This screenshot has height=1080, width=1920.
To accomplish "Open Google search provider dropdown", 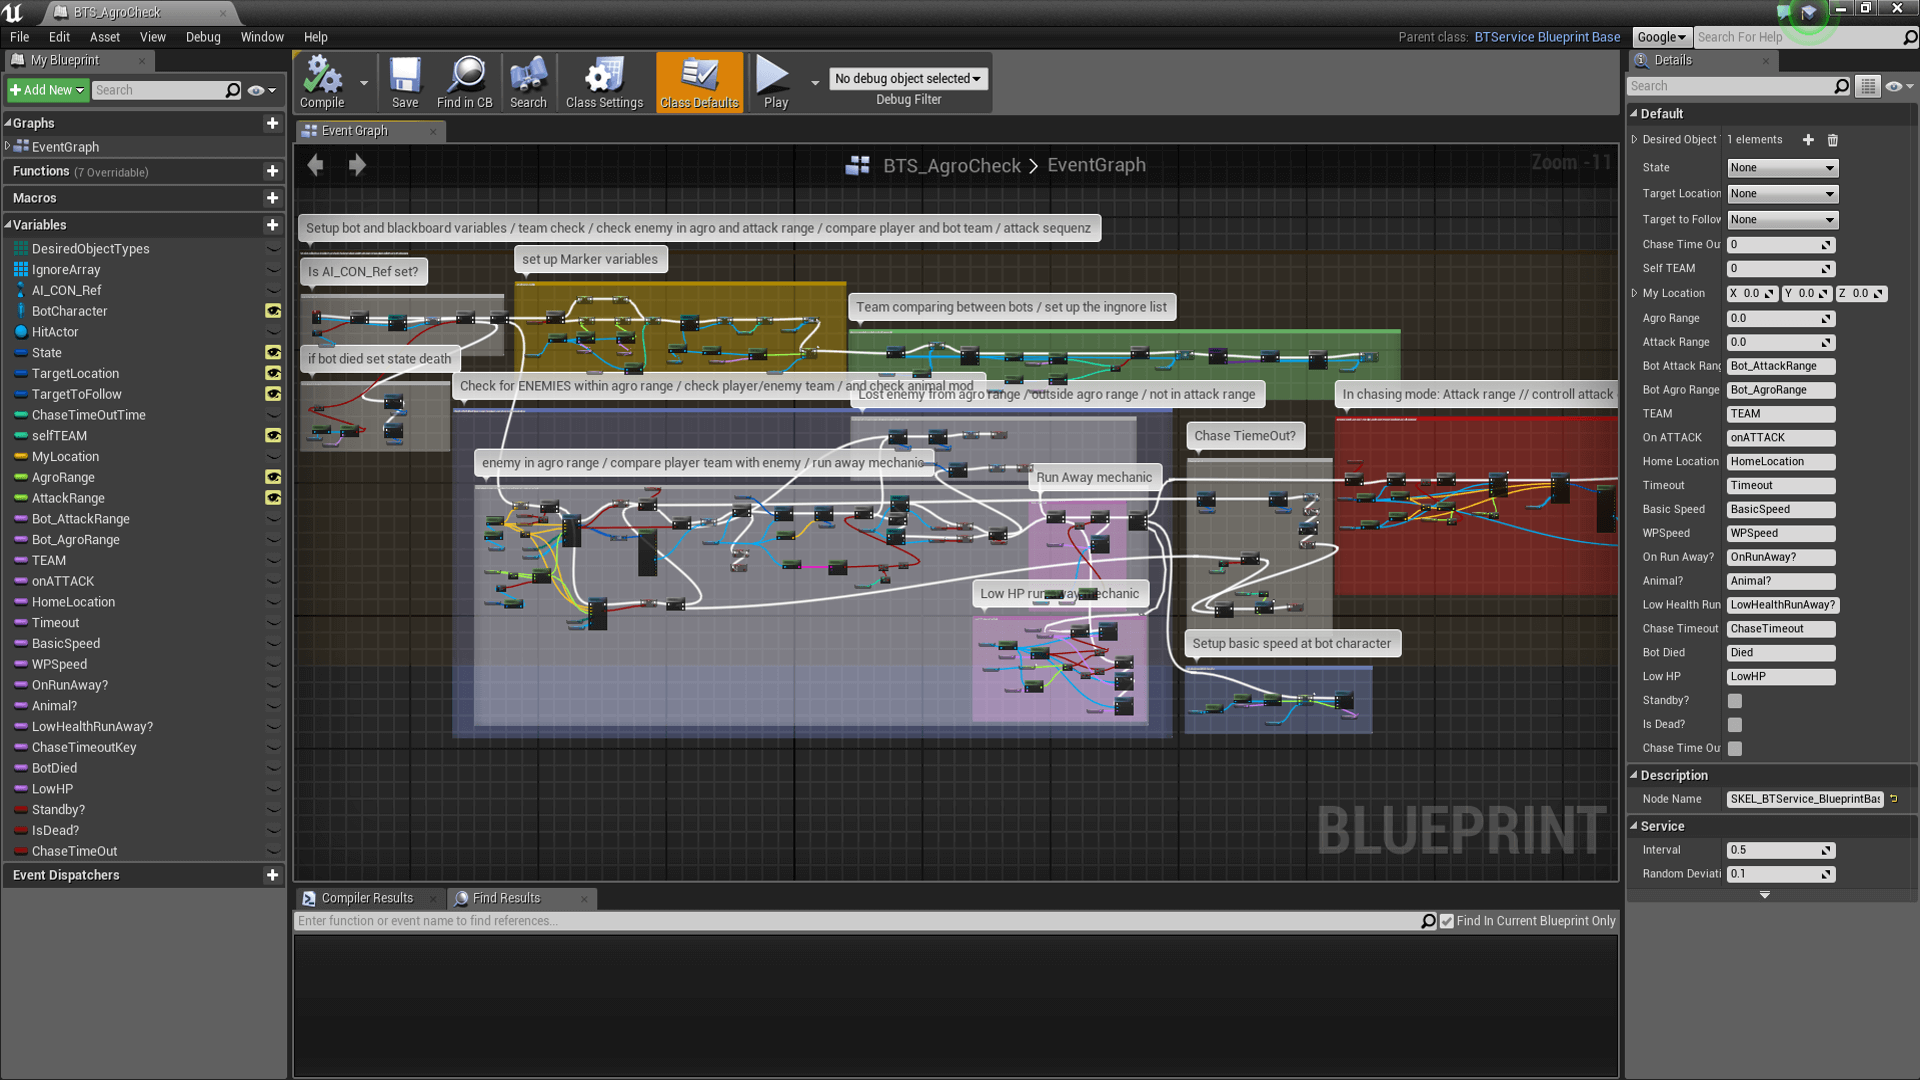I will [x=1661, y=37].
